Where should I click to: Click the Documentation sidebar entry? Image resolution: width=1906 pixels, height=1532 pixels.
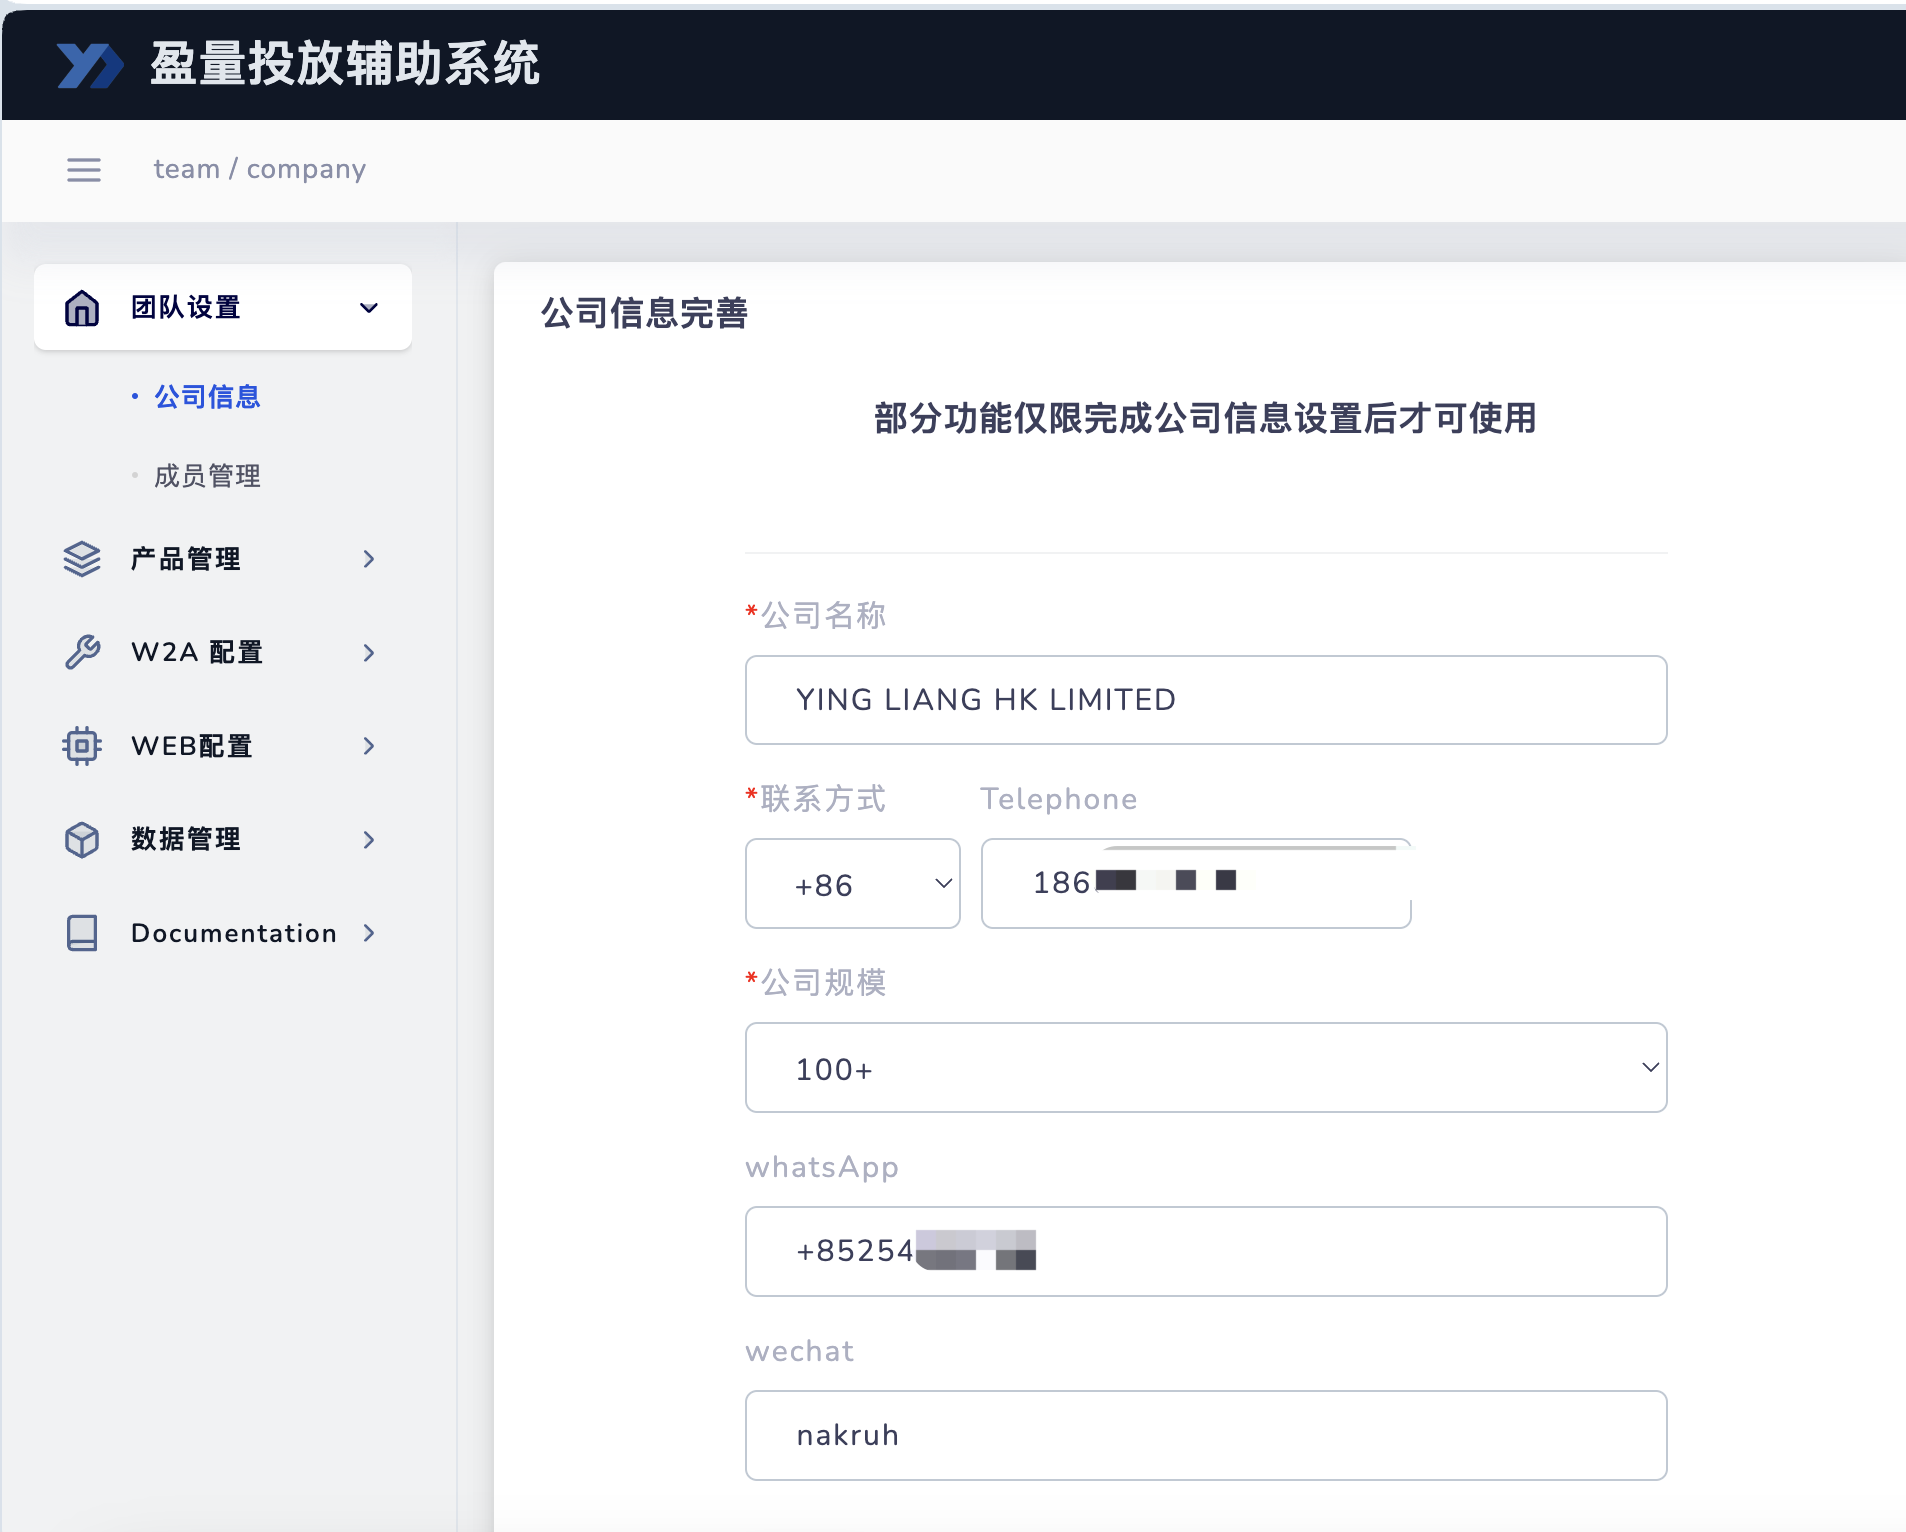[x=233, y=933]
